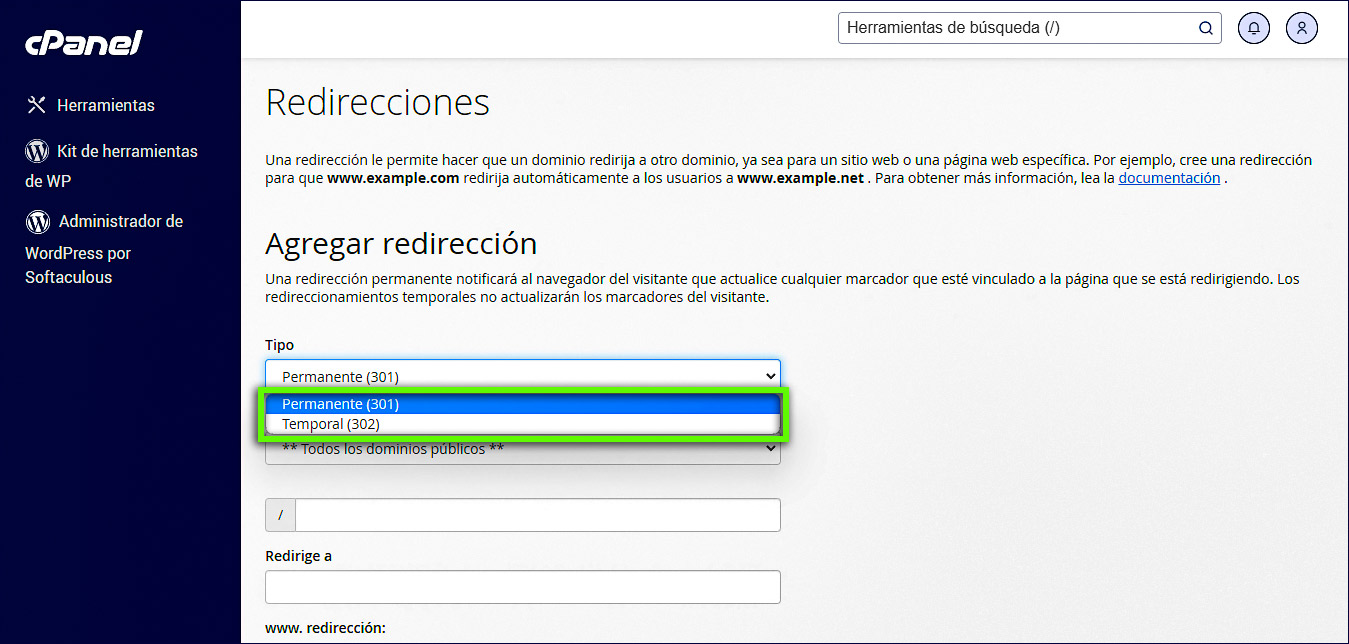Click the redirect path input field
1349x644 pixels.
tap(537, 514)
